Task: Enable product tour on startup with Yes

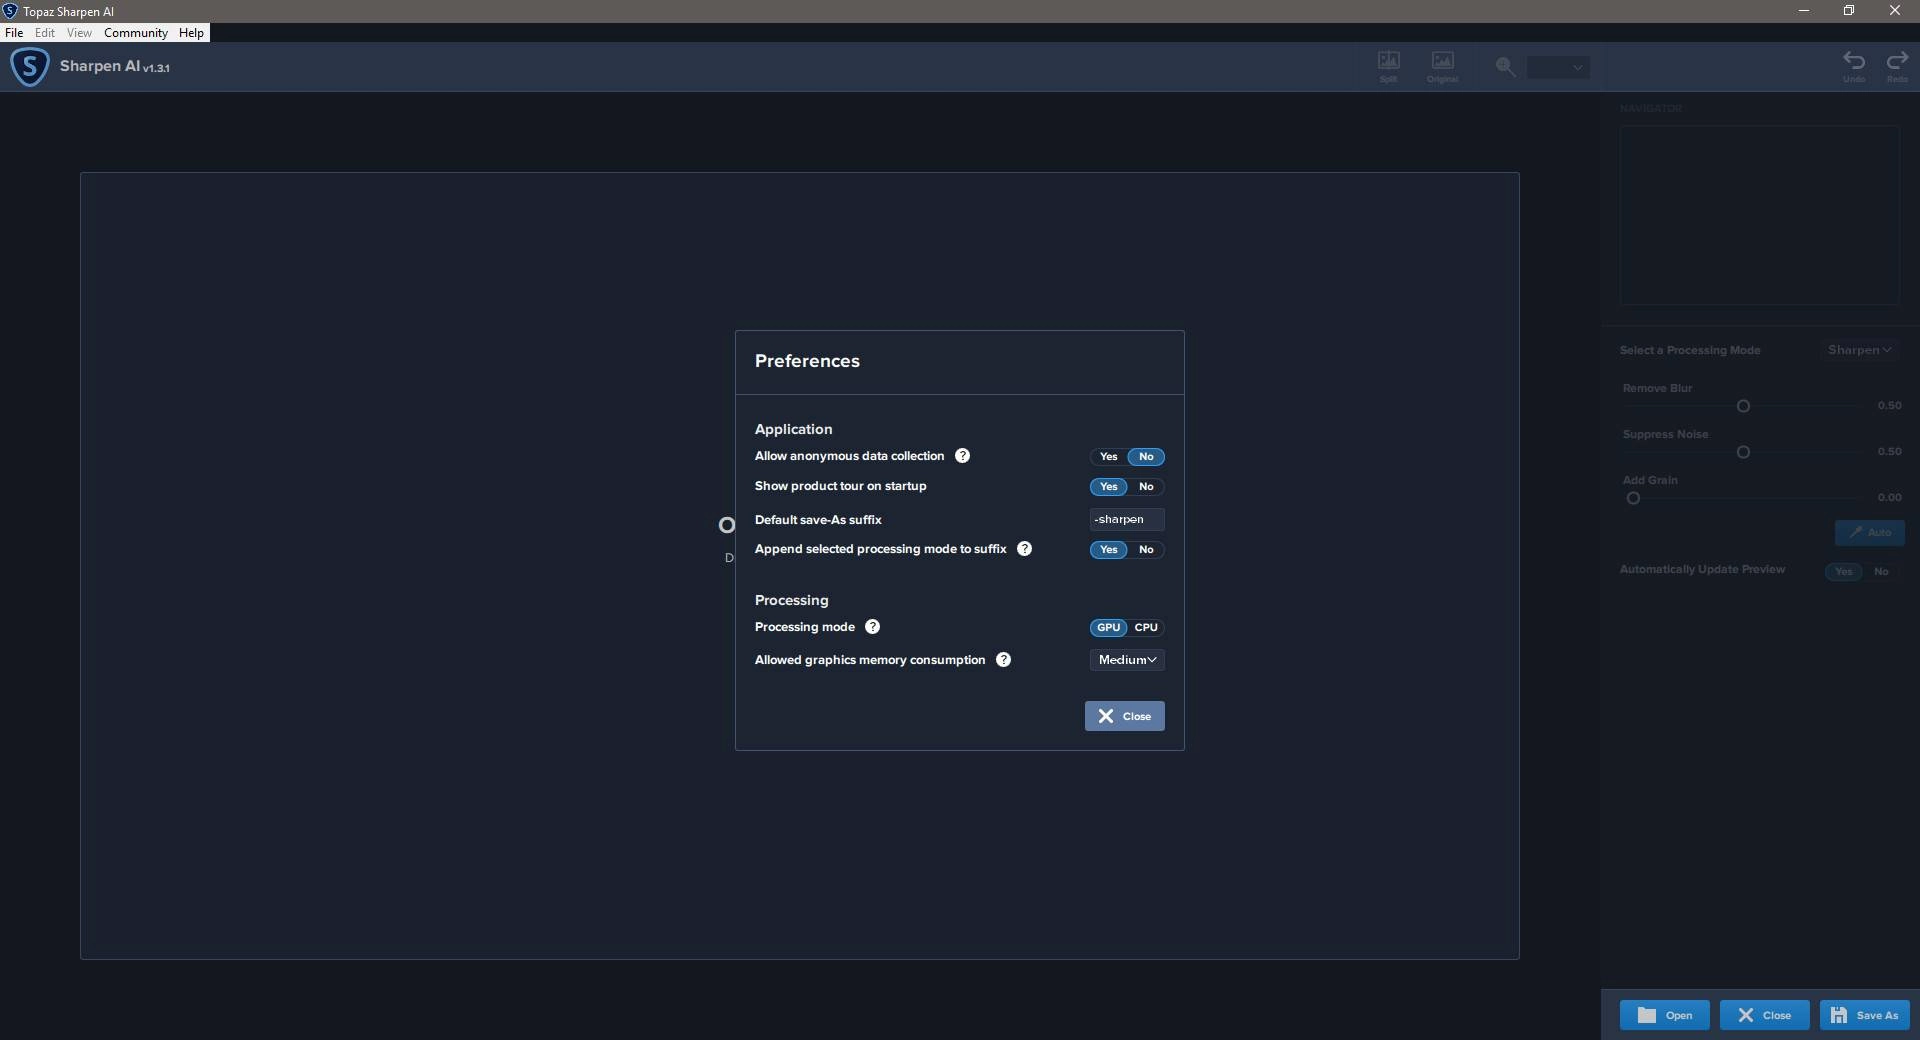Action: [x=1108, y=487]
